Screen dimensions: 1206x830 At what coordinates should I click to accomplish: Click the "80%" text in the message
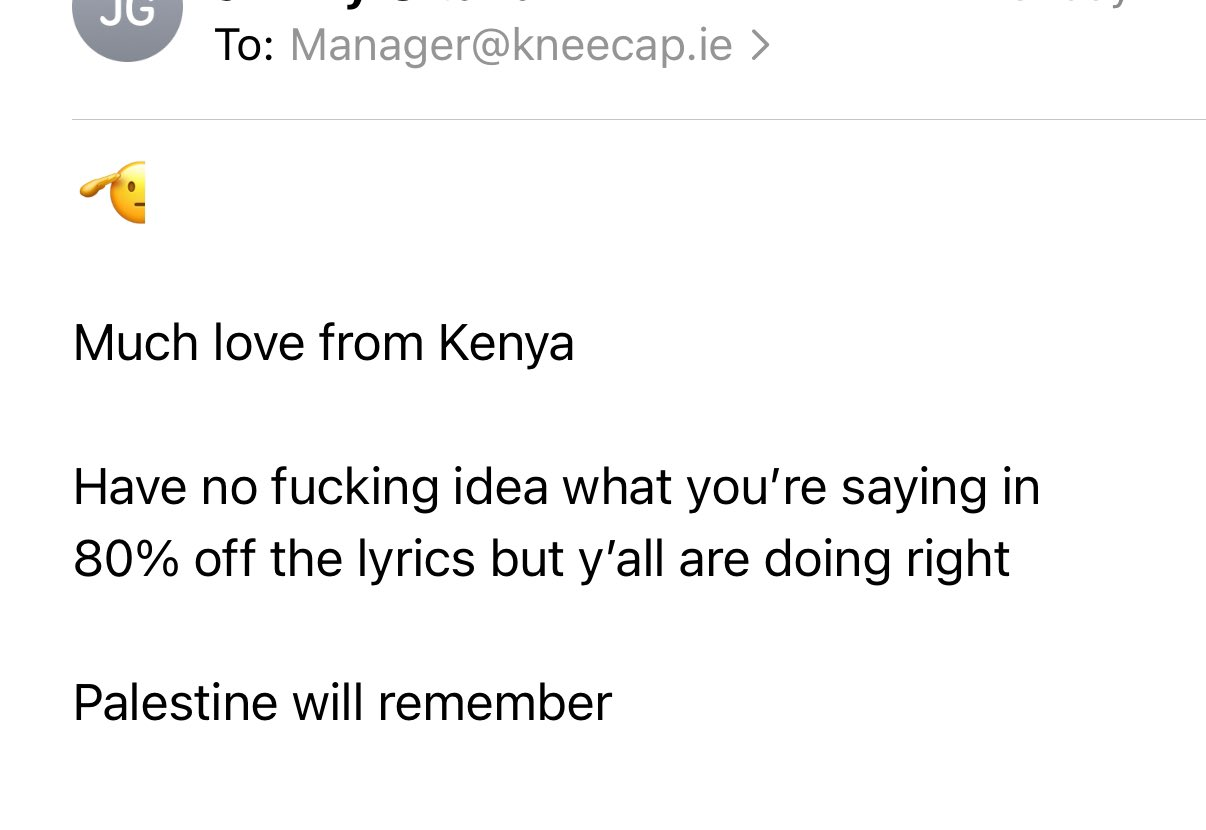click(x=126, y=560)
